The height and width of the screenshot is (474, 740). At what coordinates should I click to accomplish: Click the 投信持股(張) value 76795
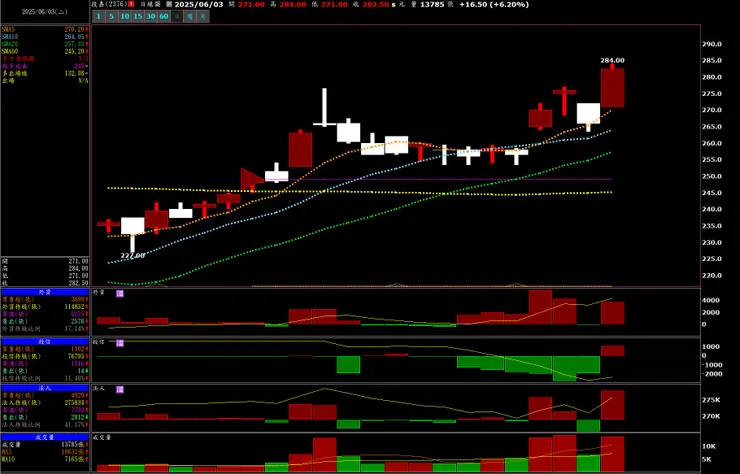75,356
